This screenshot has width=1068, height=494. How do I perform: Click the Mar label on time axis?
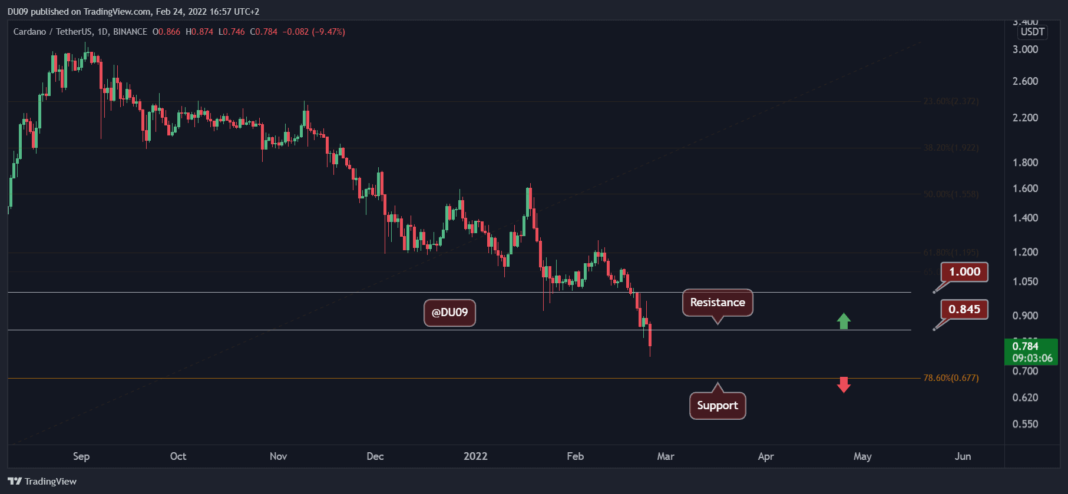(665, 456)
